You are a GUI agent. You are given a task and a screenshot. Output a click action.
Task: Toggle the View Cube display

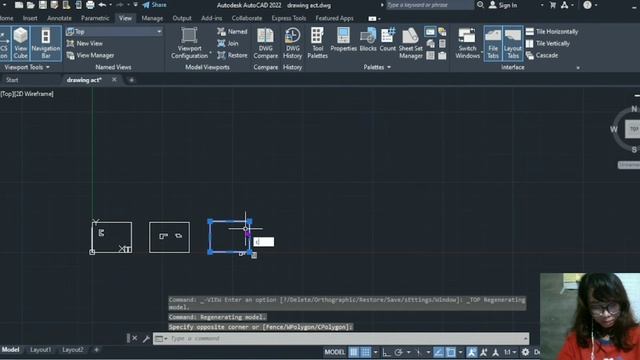pyautogui.click(x=20, y=43)
